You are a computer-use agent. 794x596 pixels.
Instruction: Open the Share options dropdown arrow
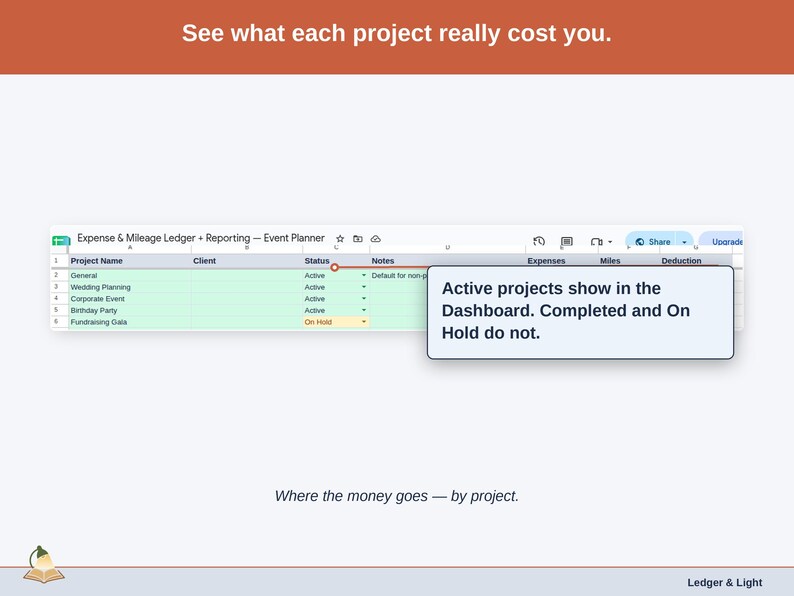[684, 242]
